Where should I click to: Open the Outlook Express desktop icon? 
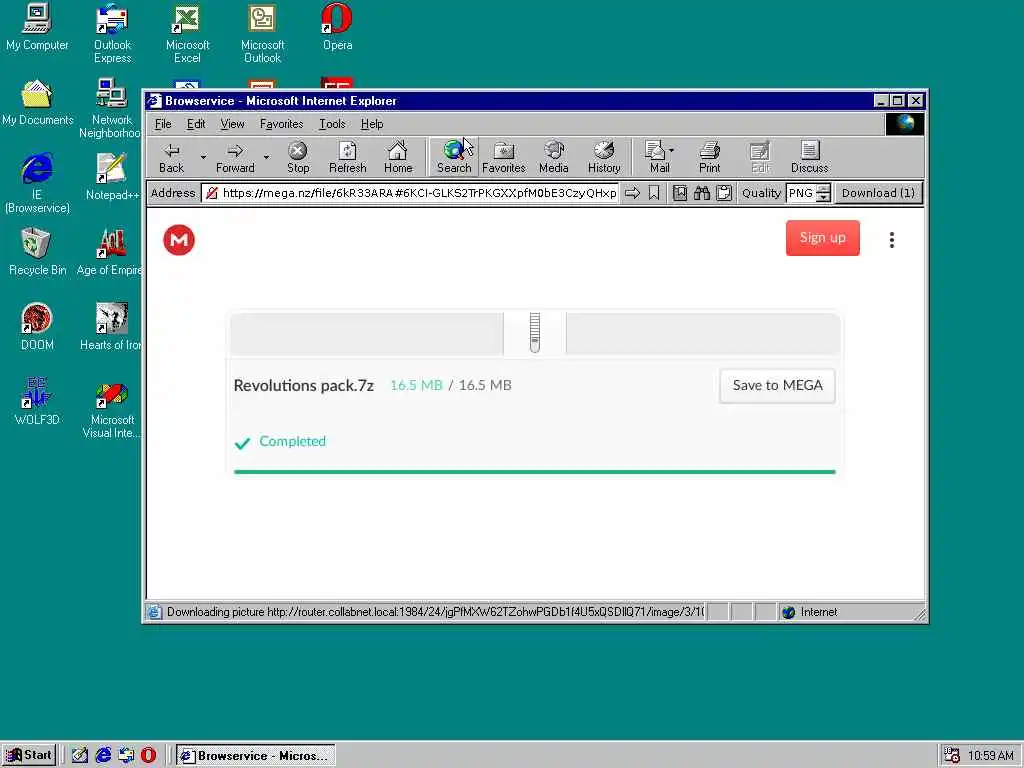tap(112, 33)
